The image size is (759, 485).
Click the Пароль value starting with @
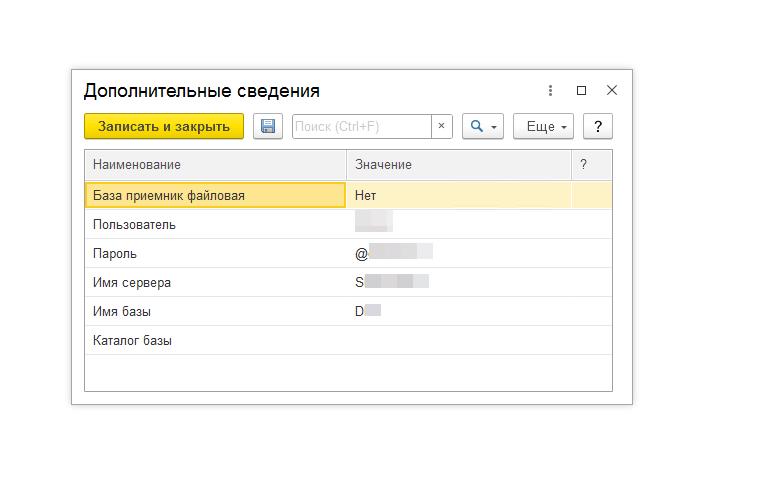coord(459,253)
